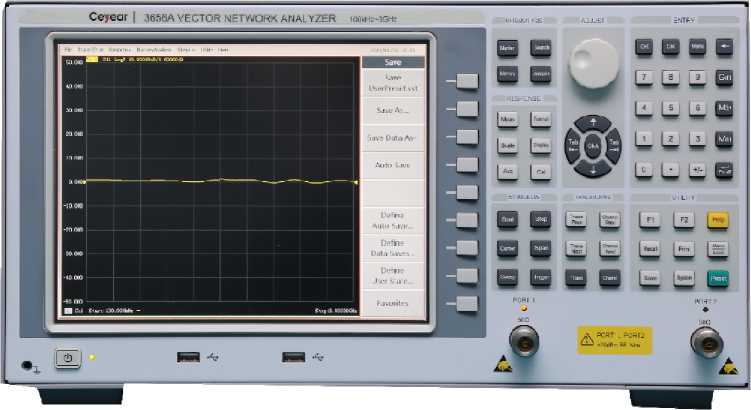Open Define Data Saves... option
This screenshot has height=410, width=751.
click(x=392, y=249)
